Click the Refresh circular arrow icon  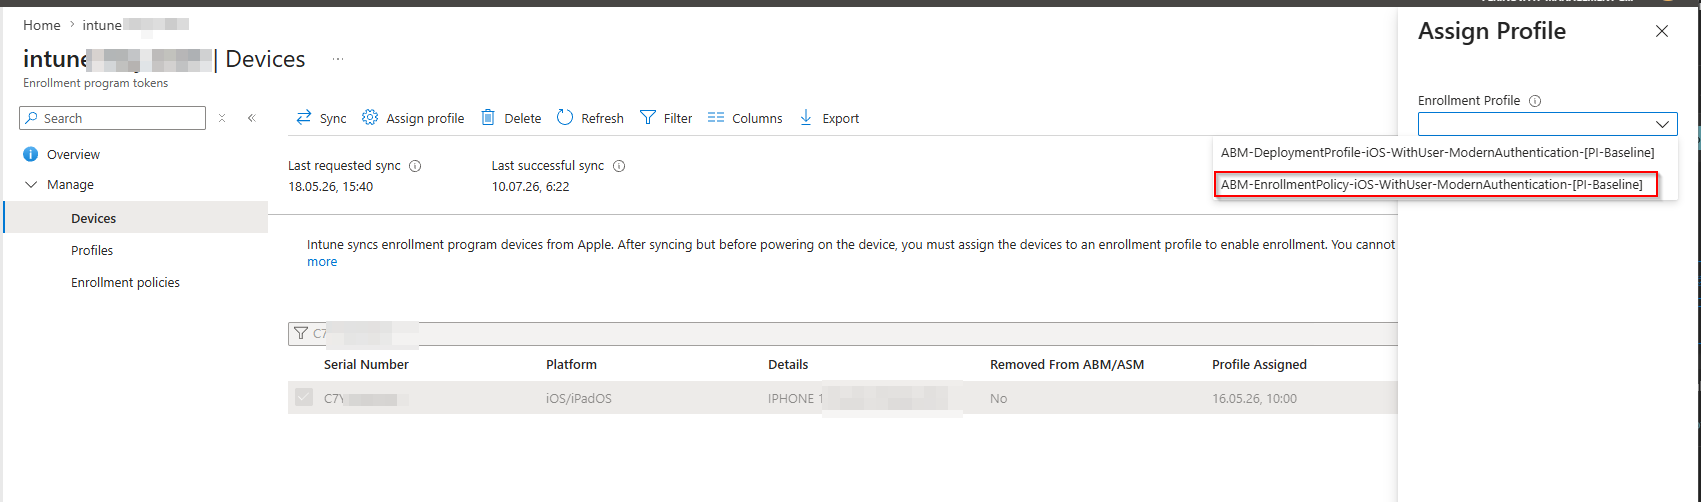[565, 118]
